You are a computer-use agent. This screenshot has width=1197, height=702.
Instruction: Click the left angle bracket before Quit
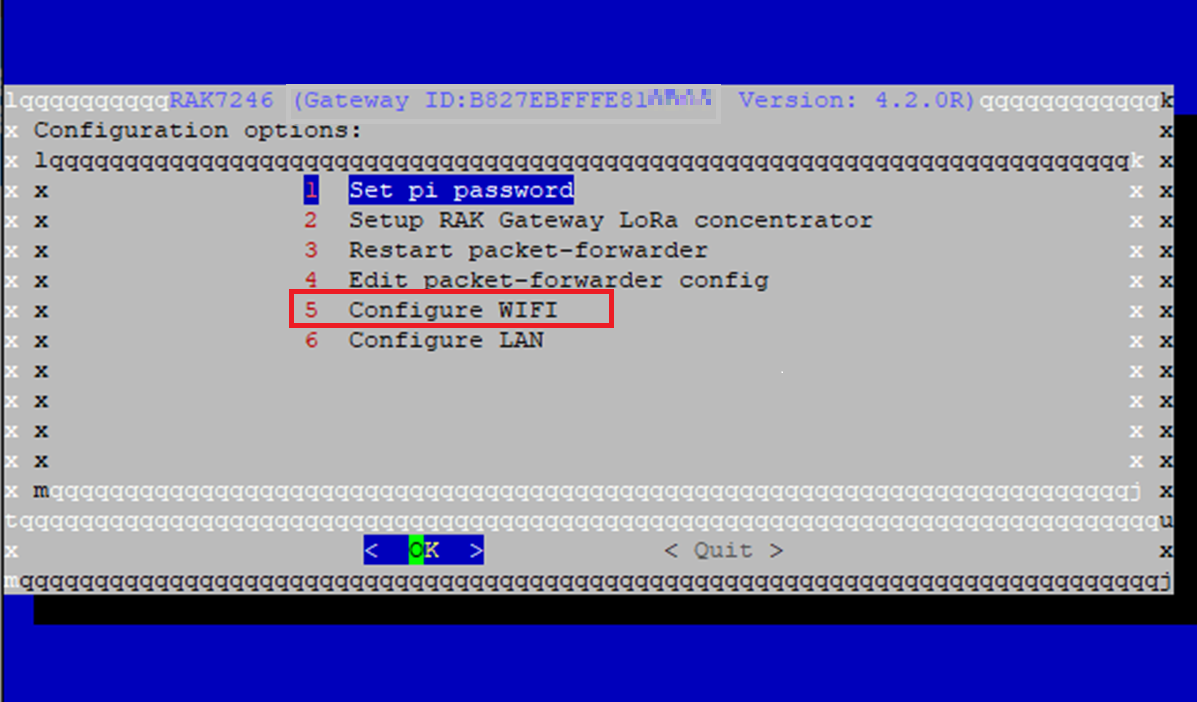click(671, 550)
